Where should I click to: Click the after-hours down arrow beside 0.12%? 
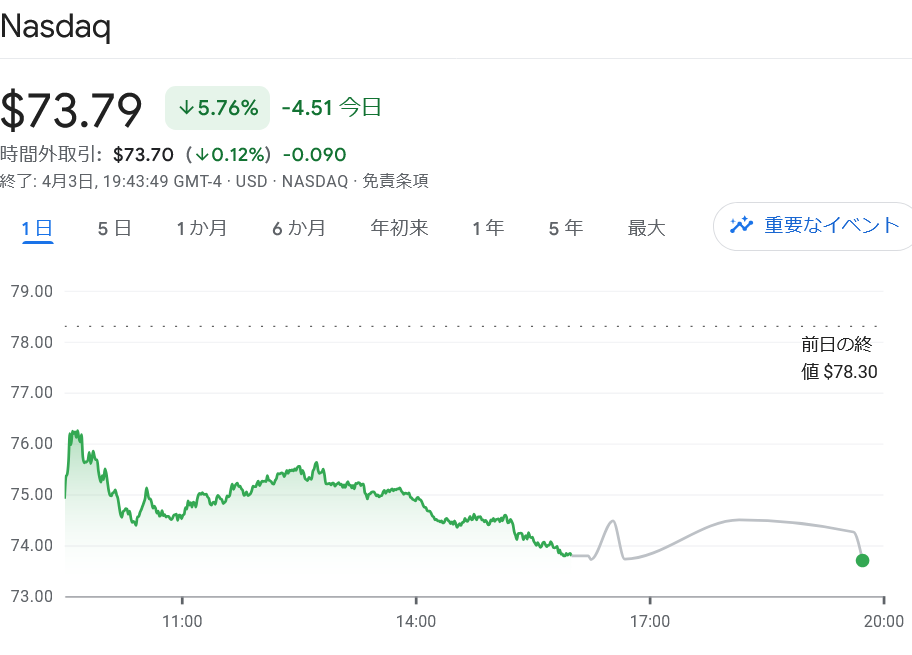pos(201,155)
